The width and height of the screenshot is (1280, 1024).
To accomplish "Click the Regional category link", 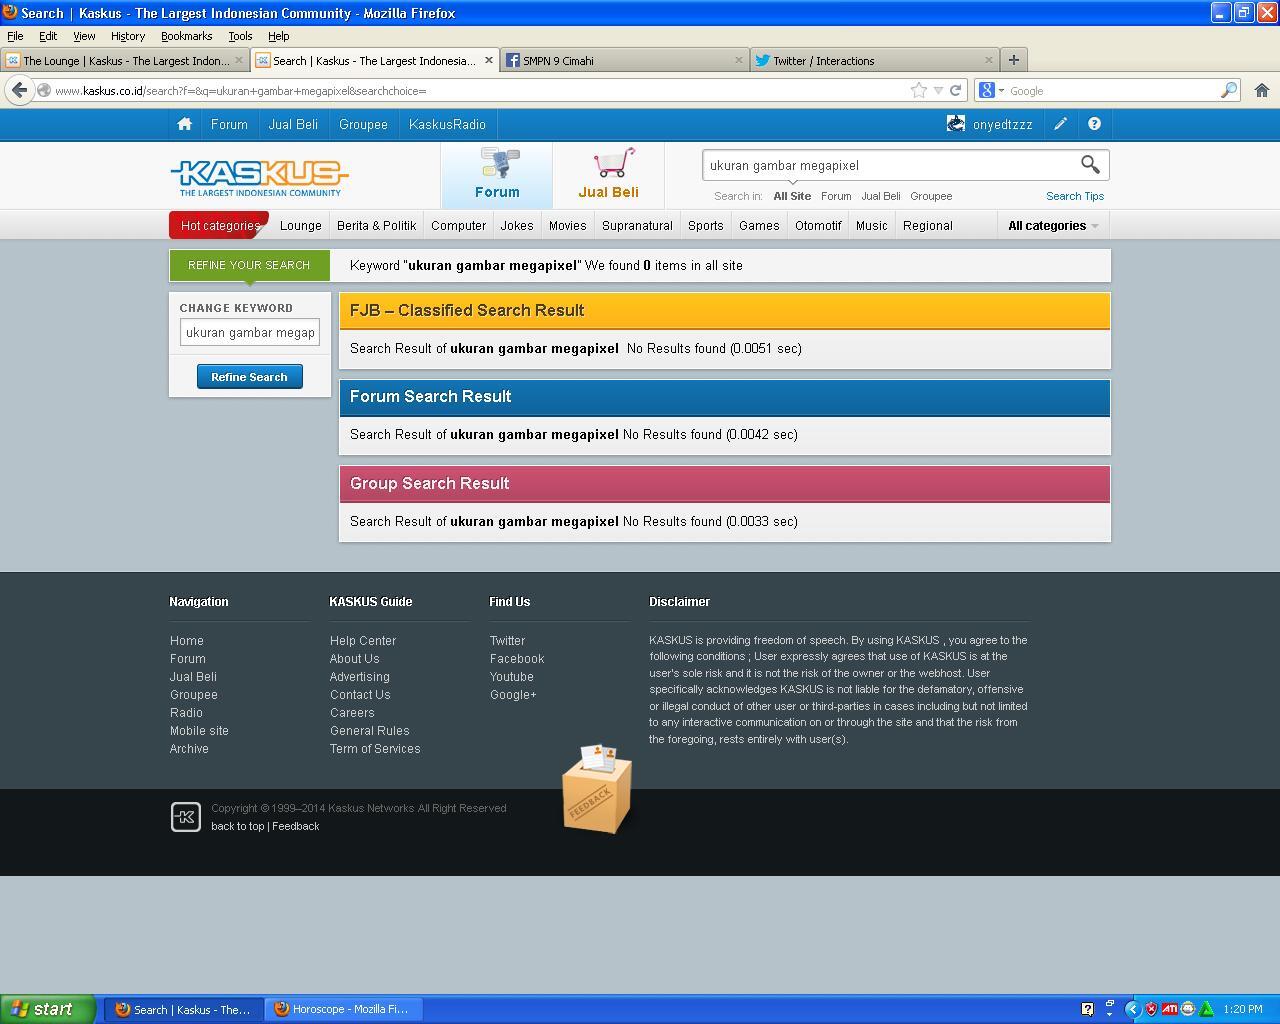I will (928, 225).
